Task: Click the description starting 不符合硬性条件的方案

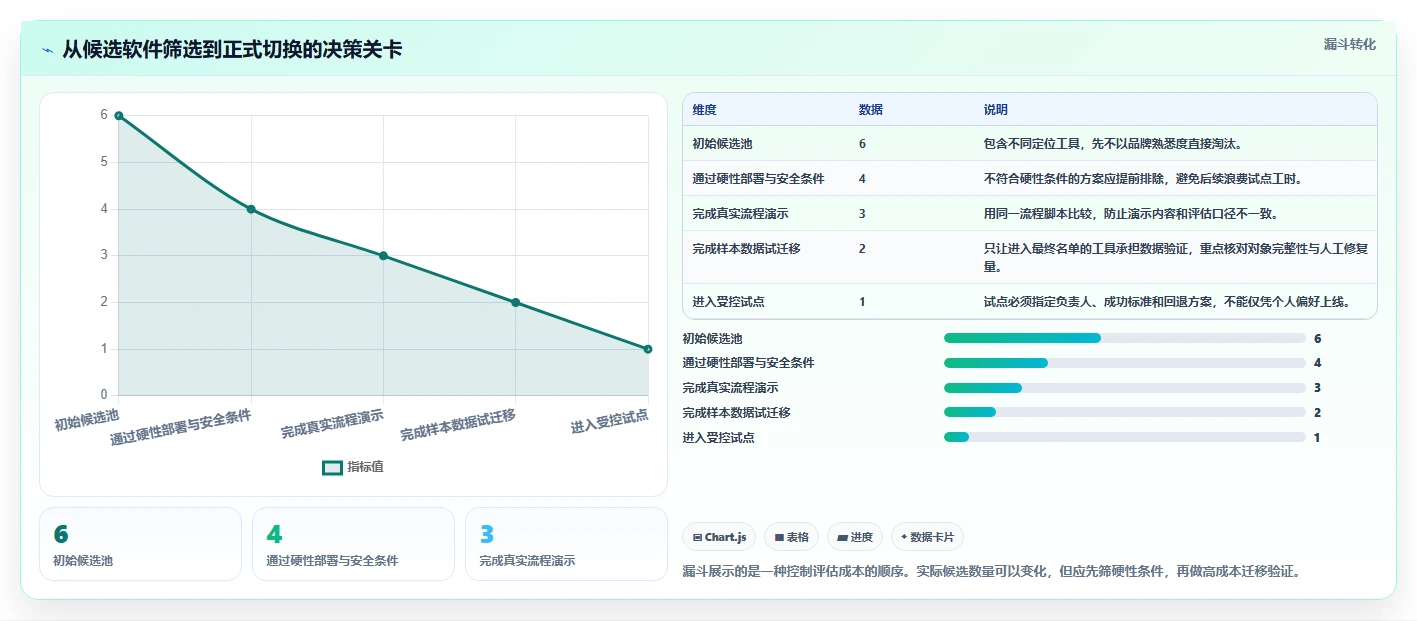Action: pos(1142,179)
